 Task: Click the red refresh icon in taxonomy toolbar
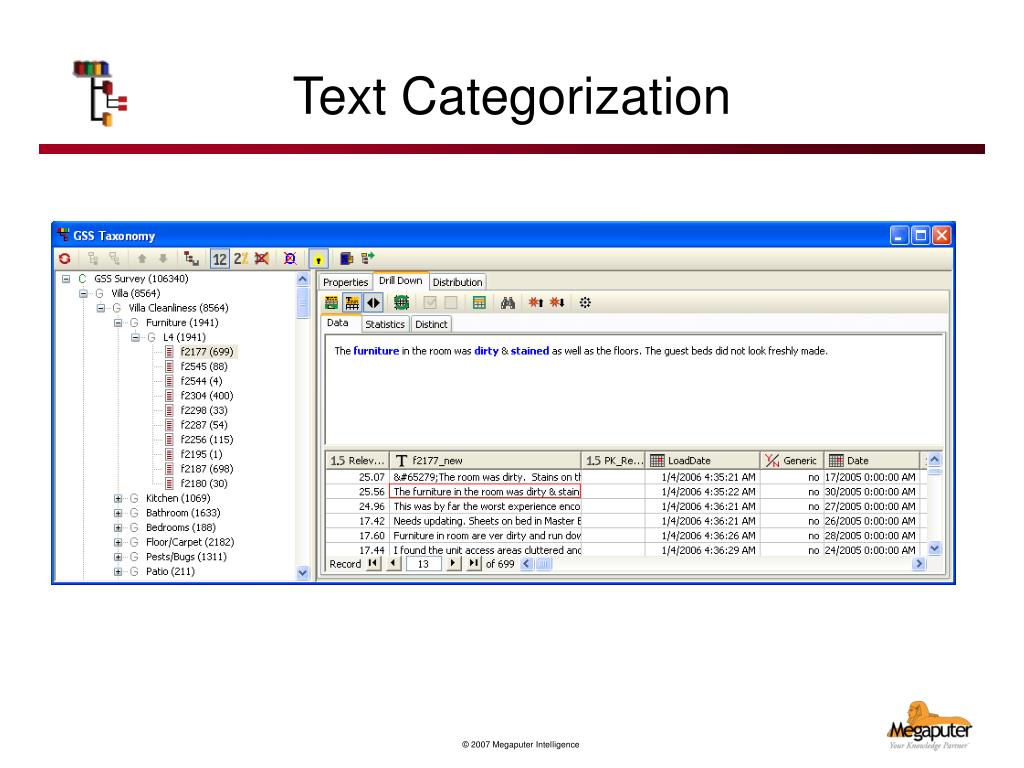click(65, 259)
